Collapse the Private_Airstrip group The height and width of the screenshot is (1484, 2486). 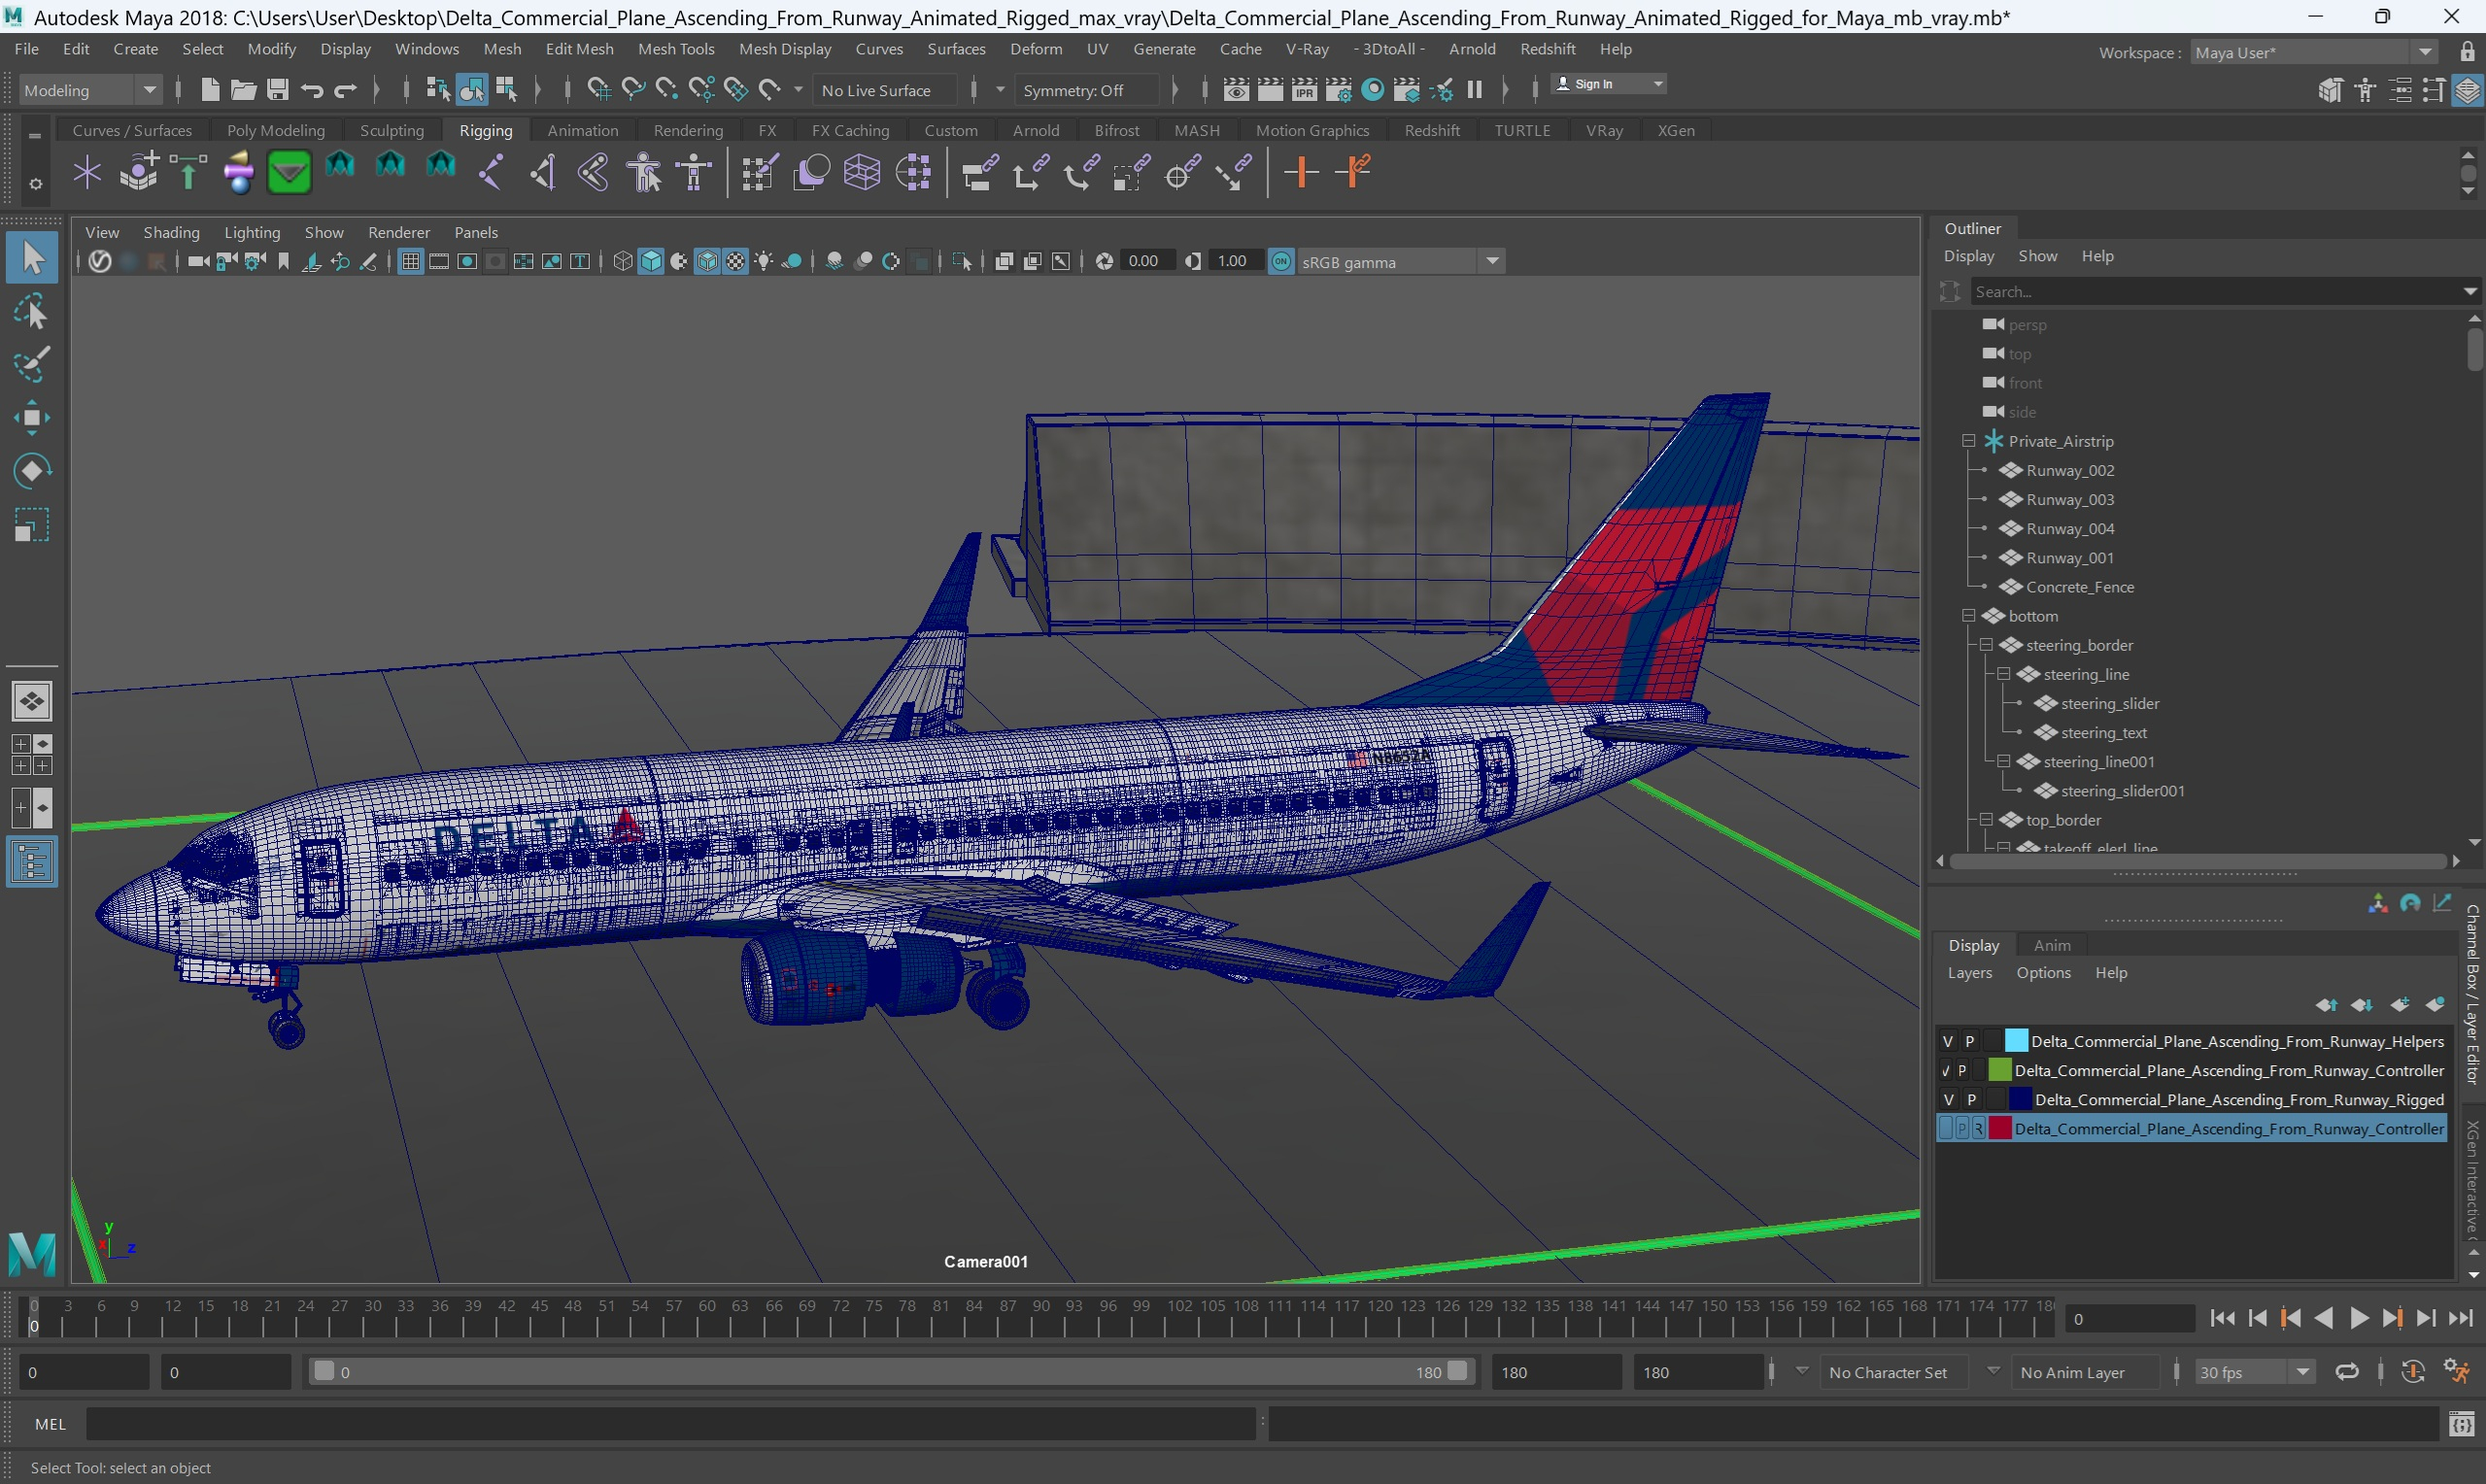pyautogui.click(x=1968, y=441)
